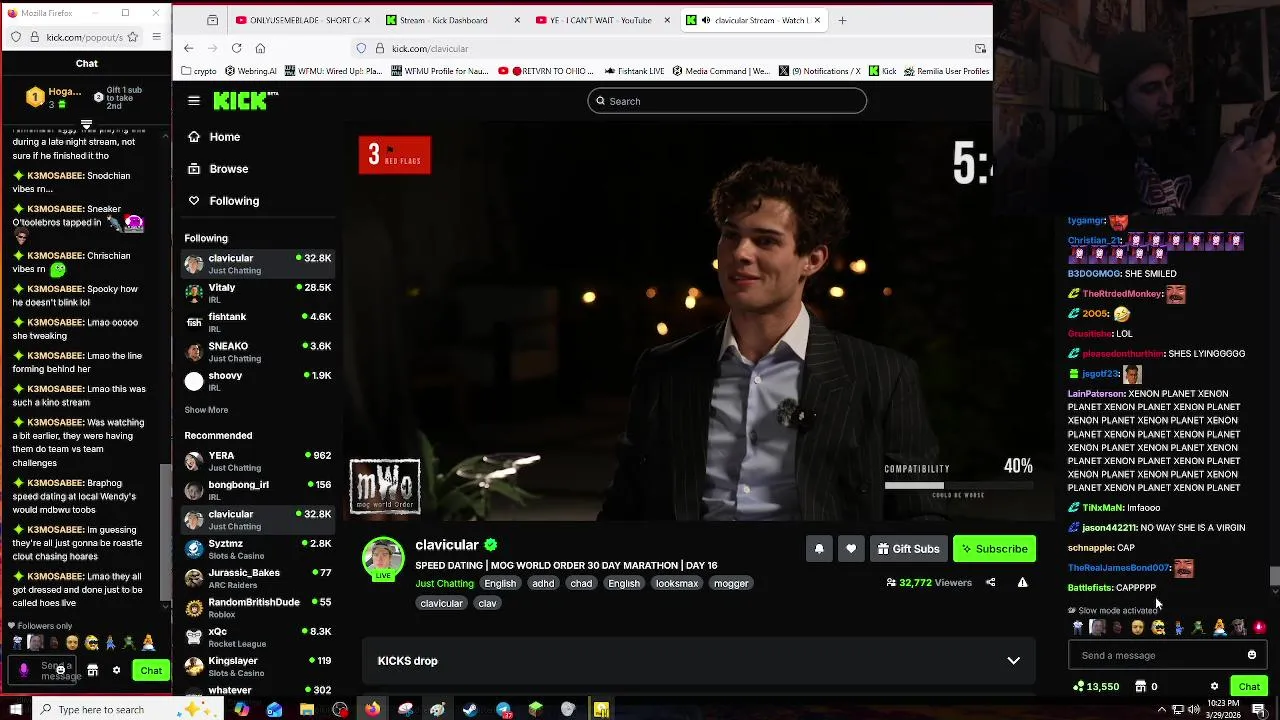Screen dimensions: 1280x720
Task: Click the adhd tag
Action: point(543,583)
